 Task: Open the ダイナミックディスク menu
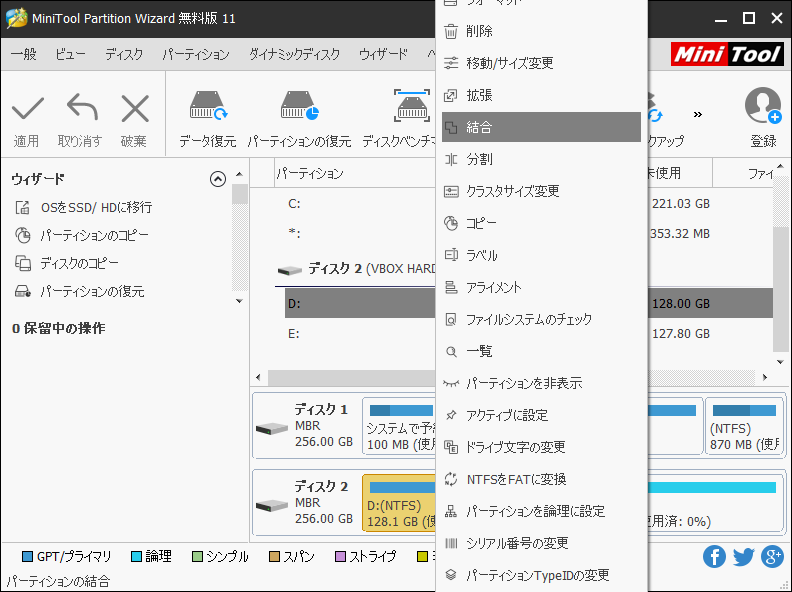[294, 54]
